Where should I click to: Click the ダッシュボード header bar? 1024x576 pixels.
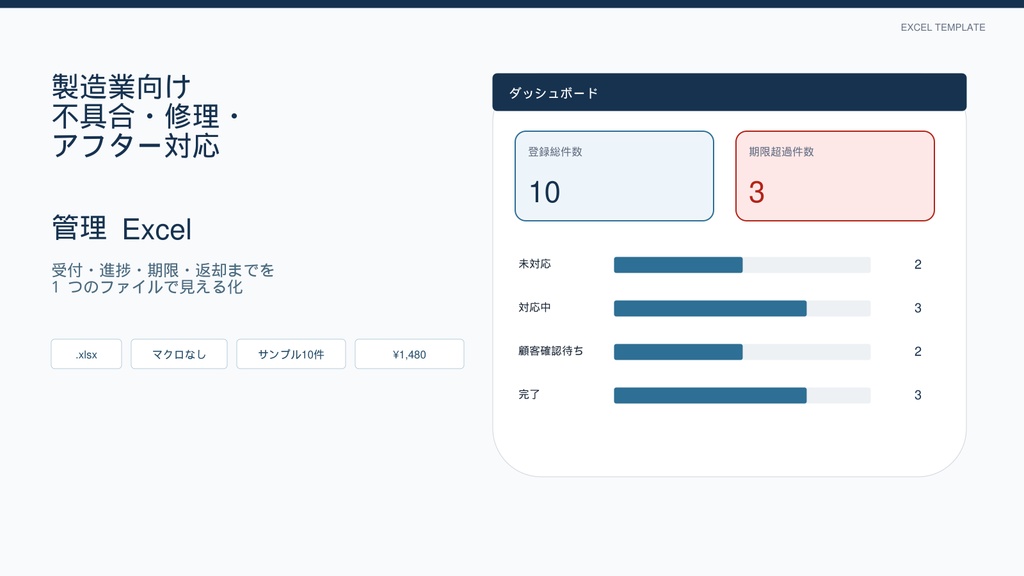click(729, 92)
